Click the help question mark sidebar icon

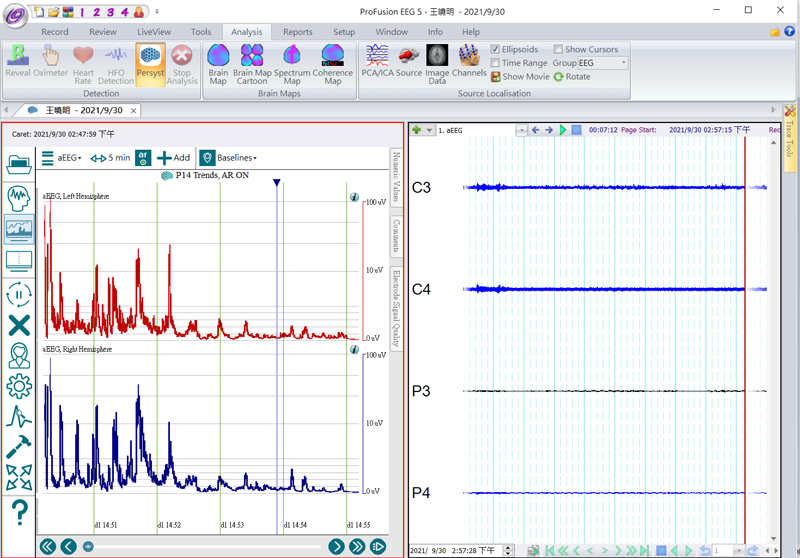point(19,513)
